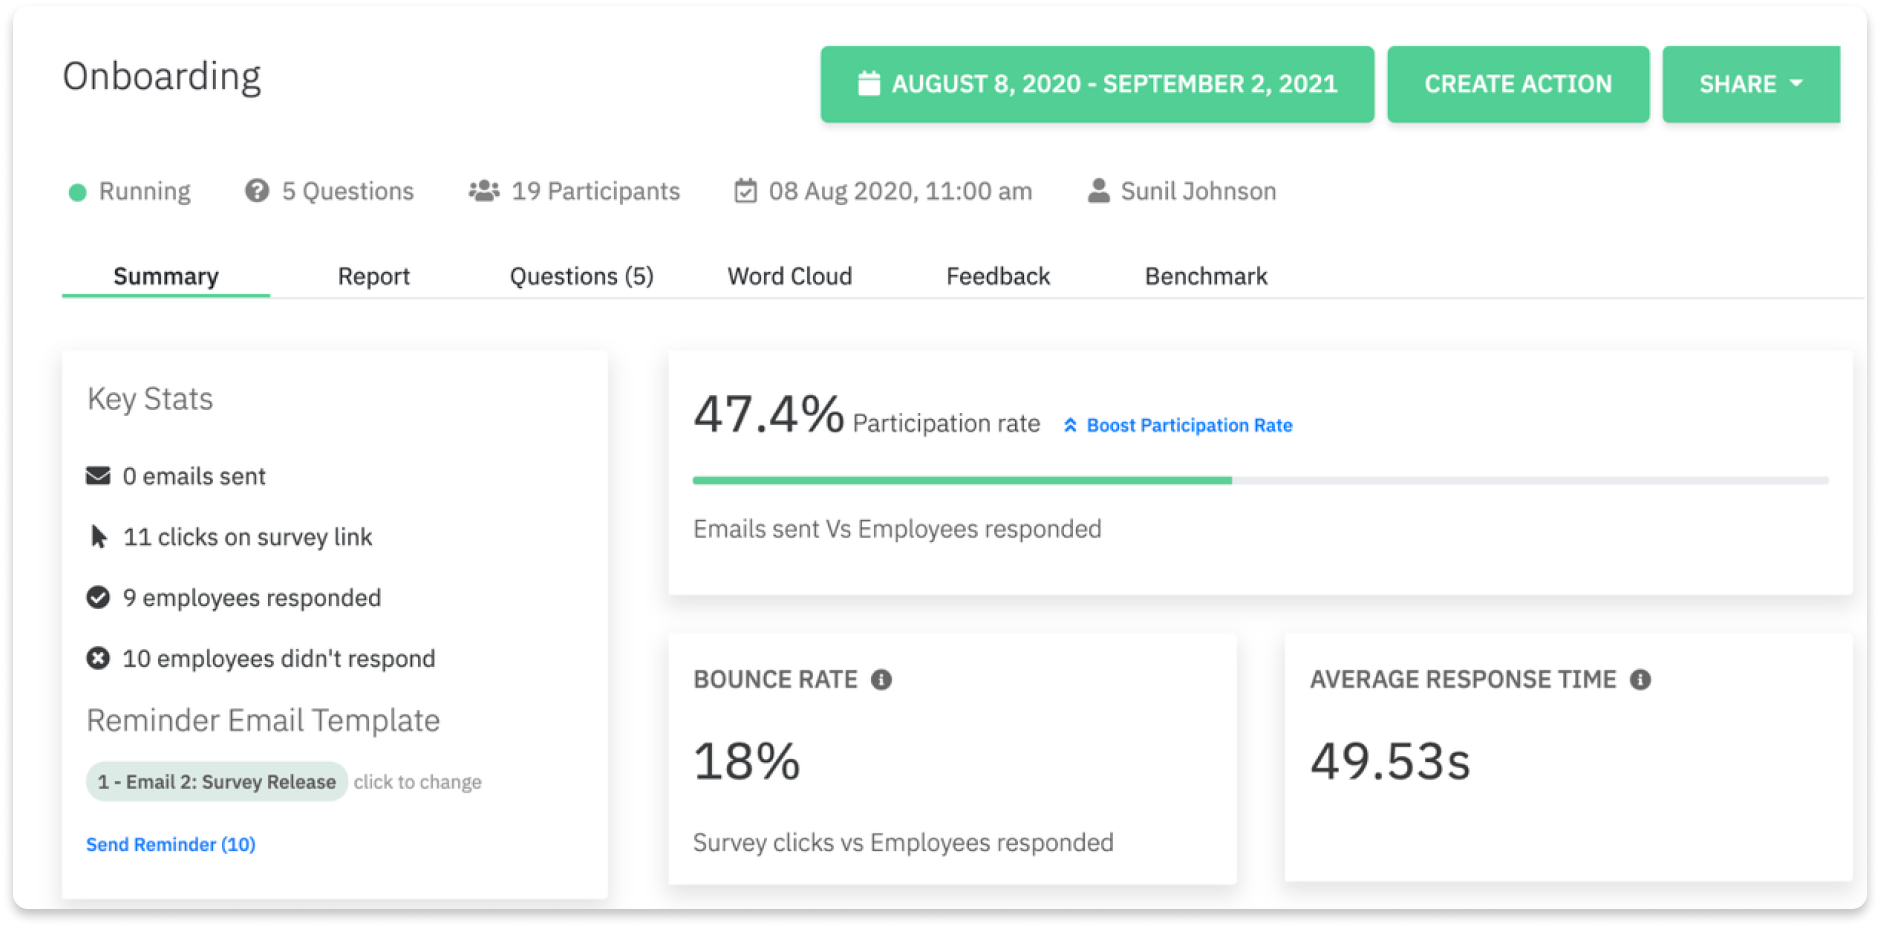This screenshot has width=1879, height=927.
Task: Open the Questions (5) tab
Action: pos(581,276)
